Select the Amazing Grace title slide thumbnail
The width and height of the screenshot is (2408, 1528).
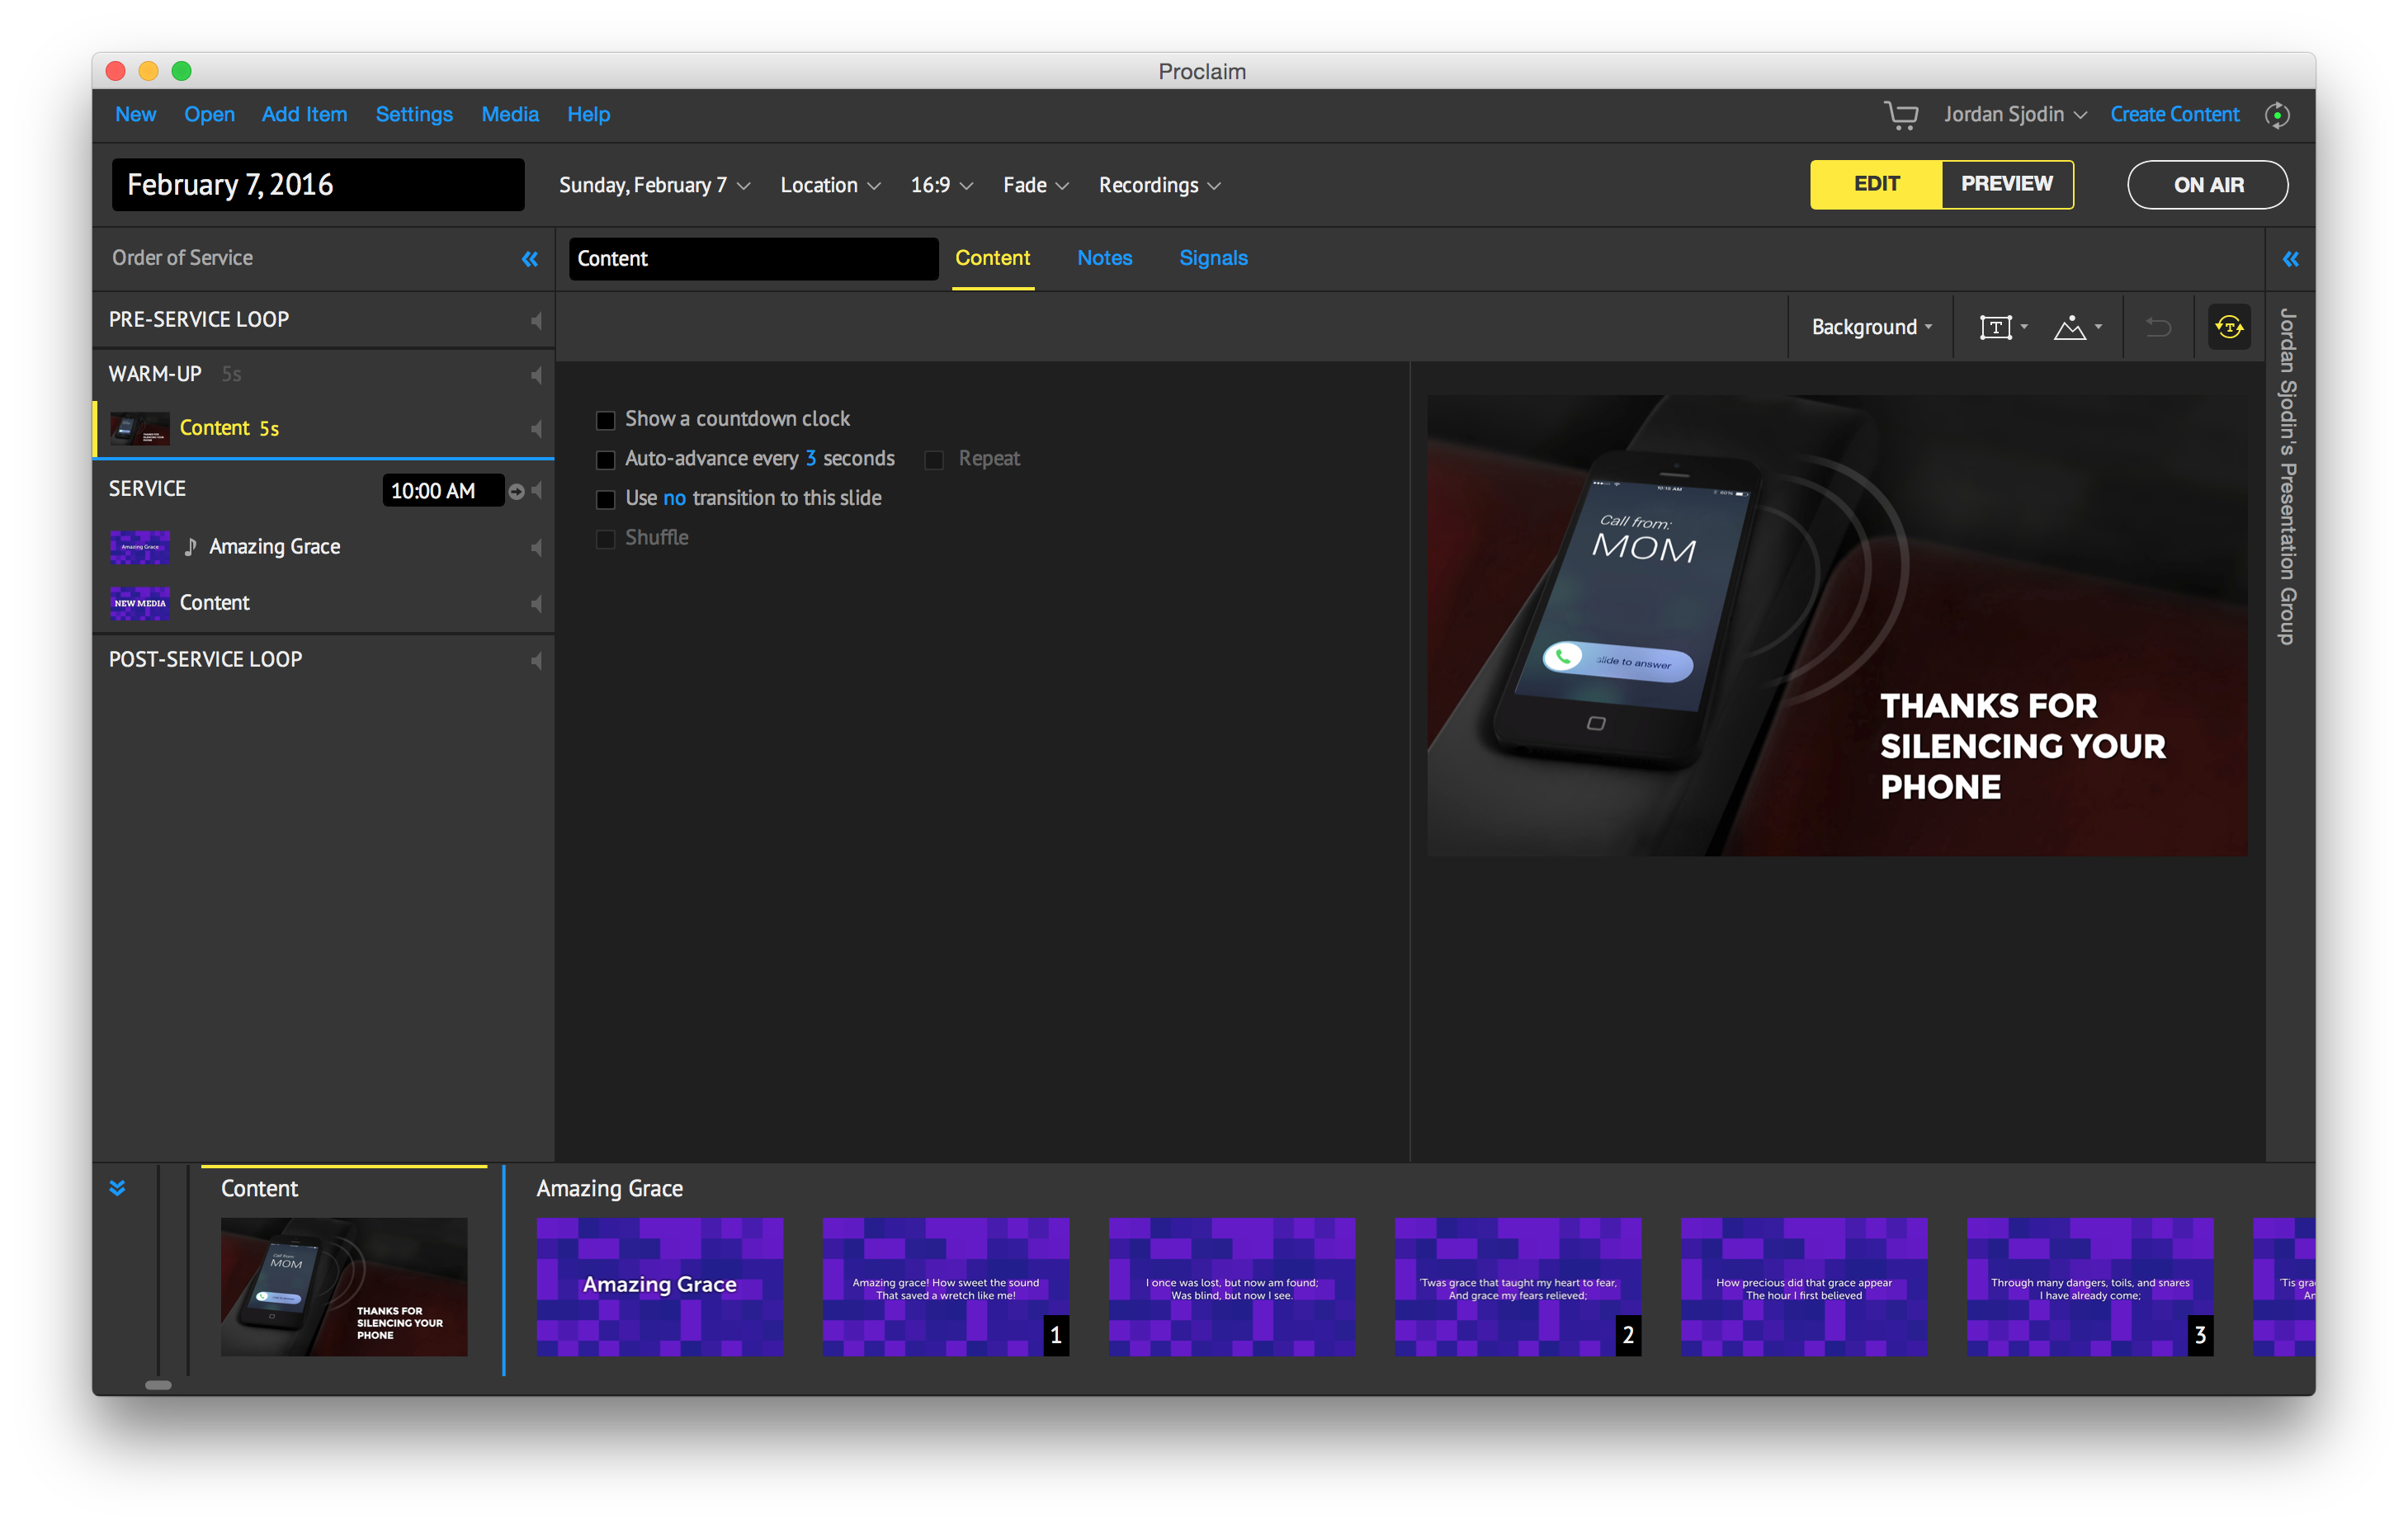659,1286
